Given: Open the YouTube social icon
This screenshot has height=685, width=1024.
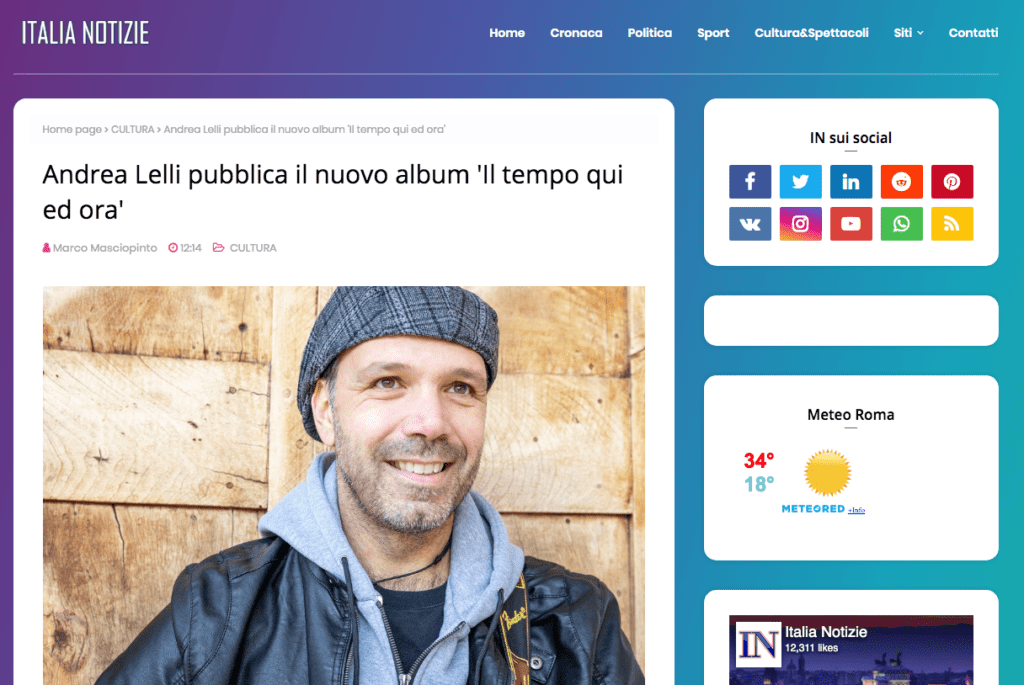Looking at the screenshot, I should (x=851, y=224).
